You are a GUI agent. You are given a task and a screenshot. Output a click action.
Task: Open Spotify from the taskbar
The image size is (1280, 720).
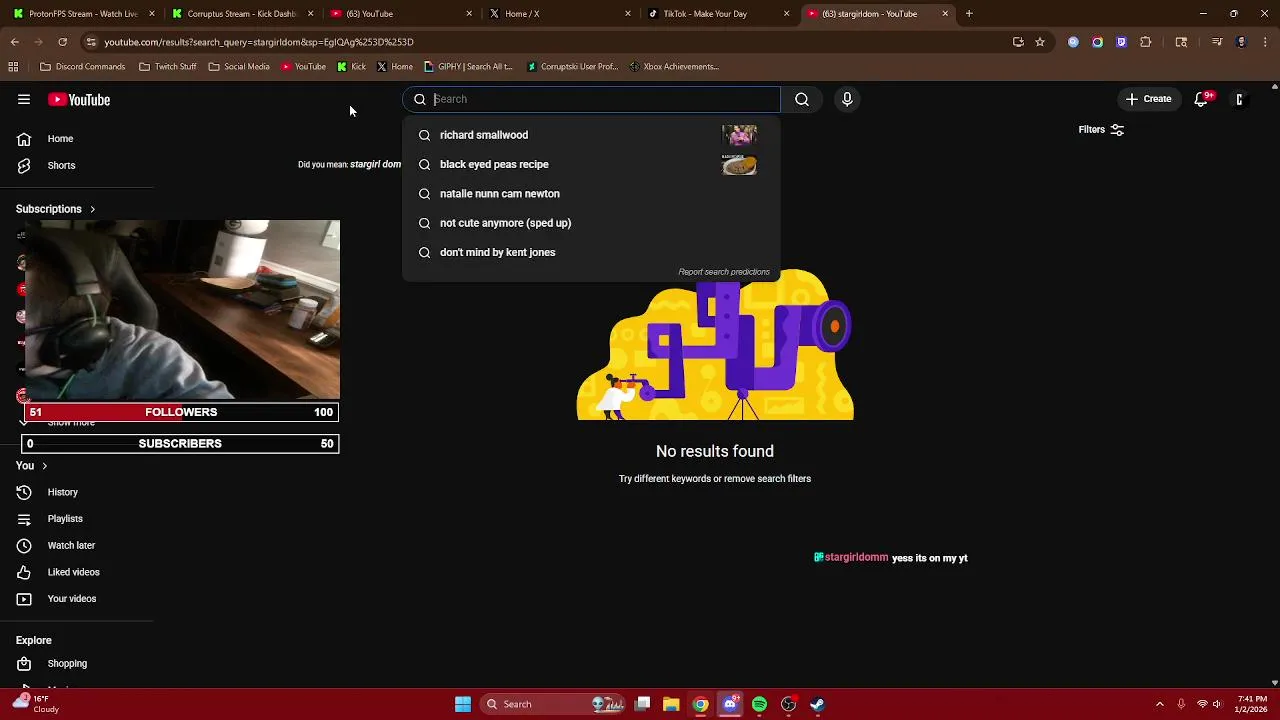click(759, 704)
